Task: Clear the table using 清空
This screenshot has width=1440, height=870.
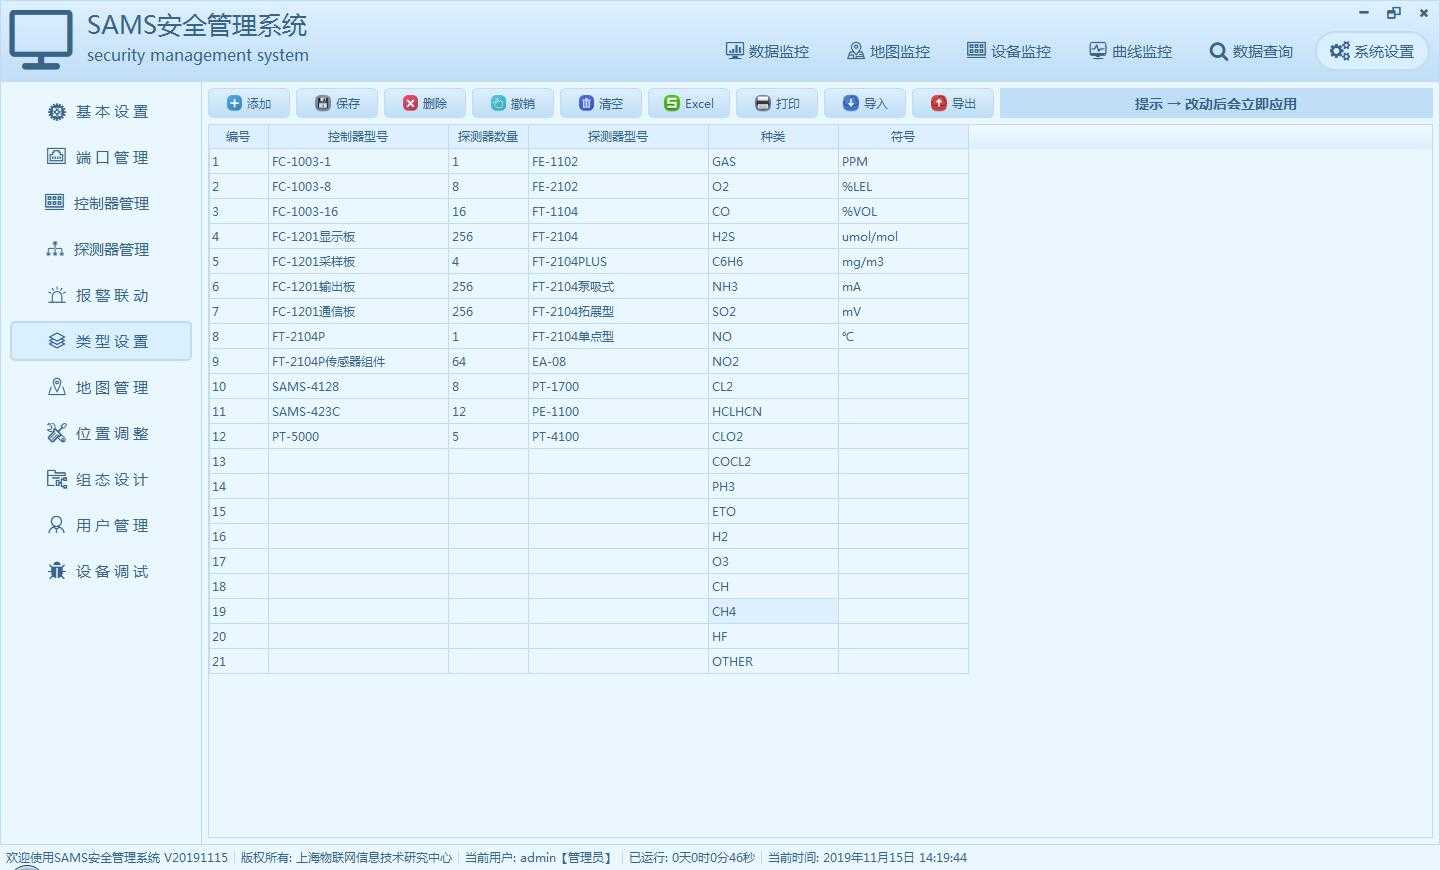Action: point(601,103)
